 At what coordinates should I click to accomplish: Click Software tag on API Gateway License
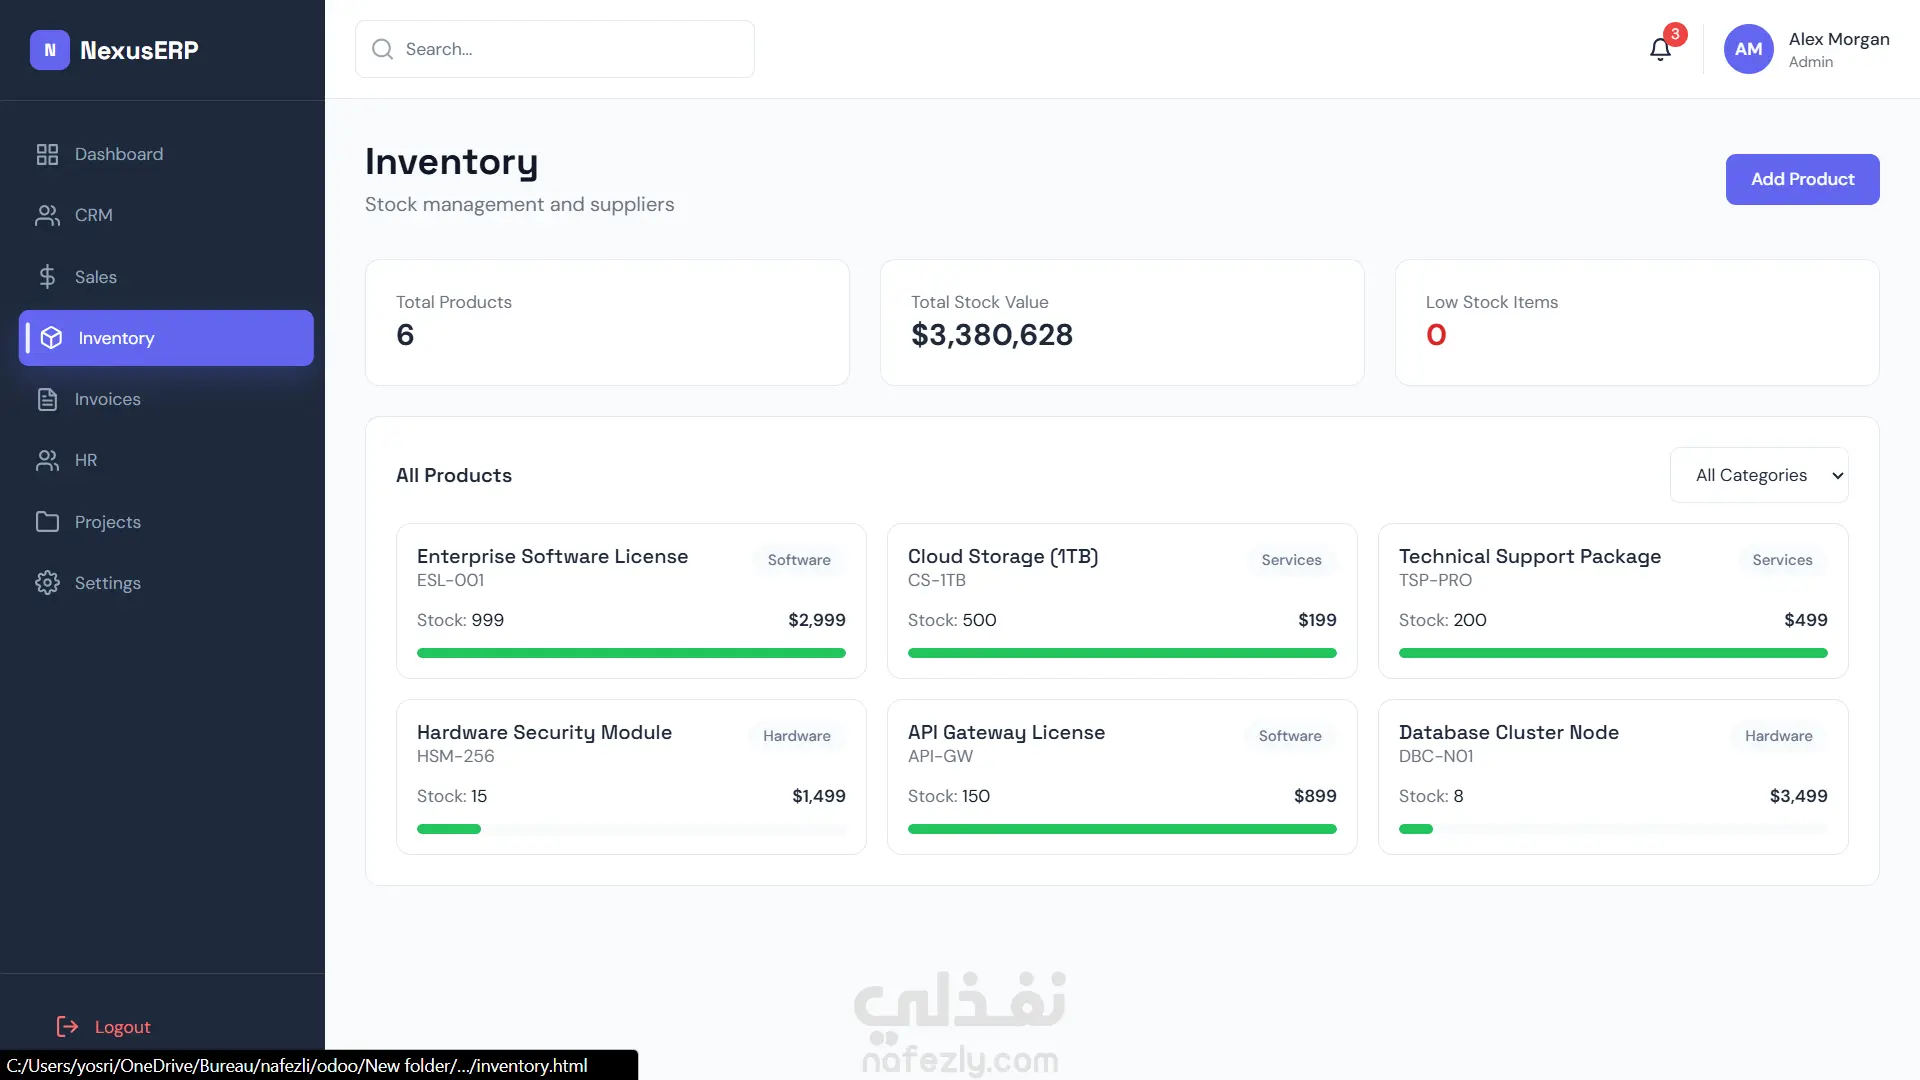pos(1290,736)
